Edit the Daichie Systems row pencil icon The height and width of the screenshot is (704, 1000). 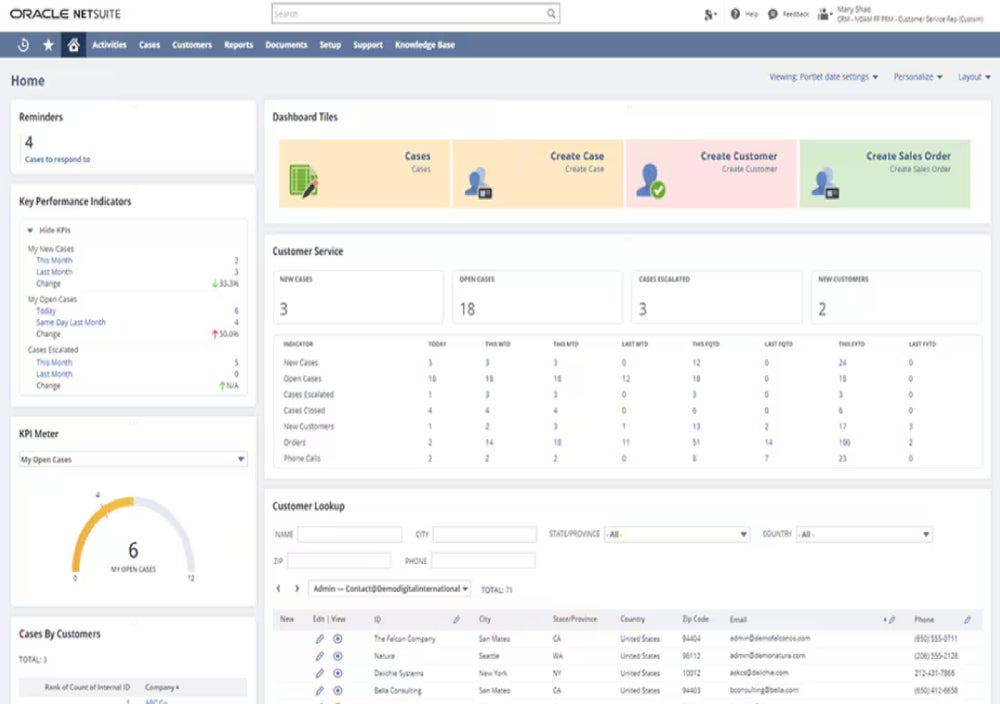[320, 673]
